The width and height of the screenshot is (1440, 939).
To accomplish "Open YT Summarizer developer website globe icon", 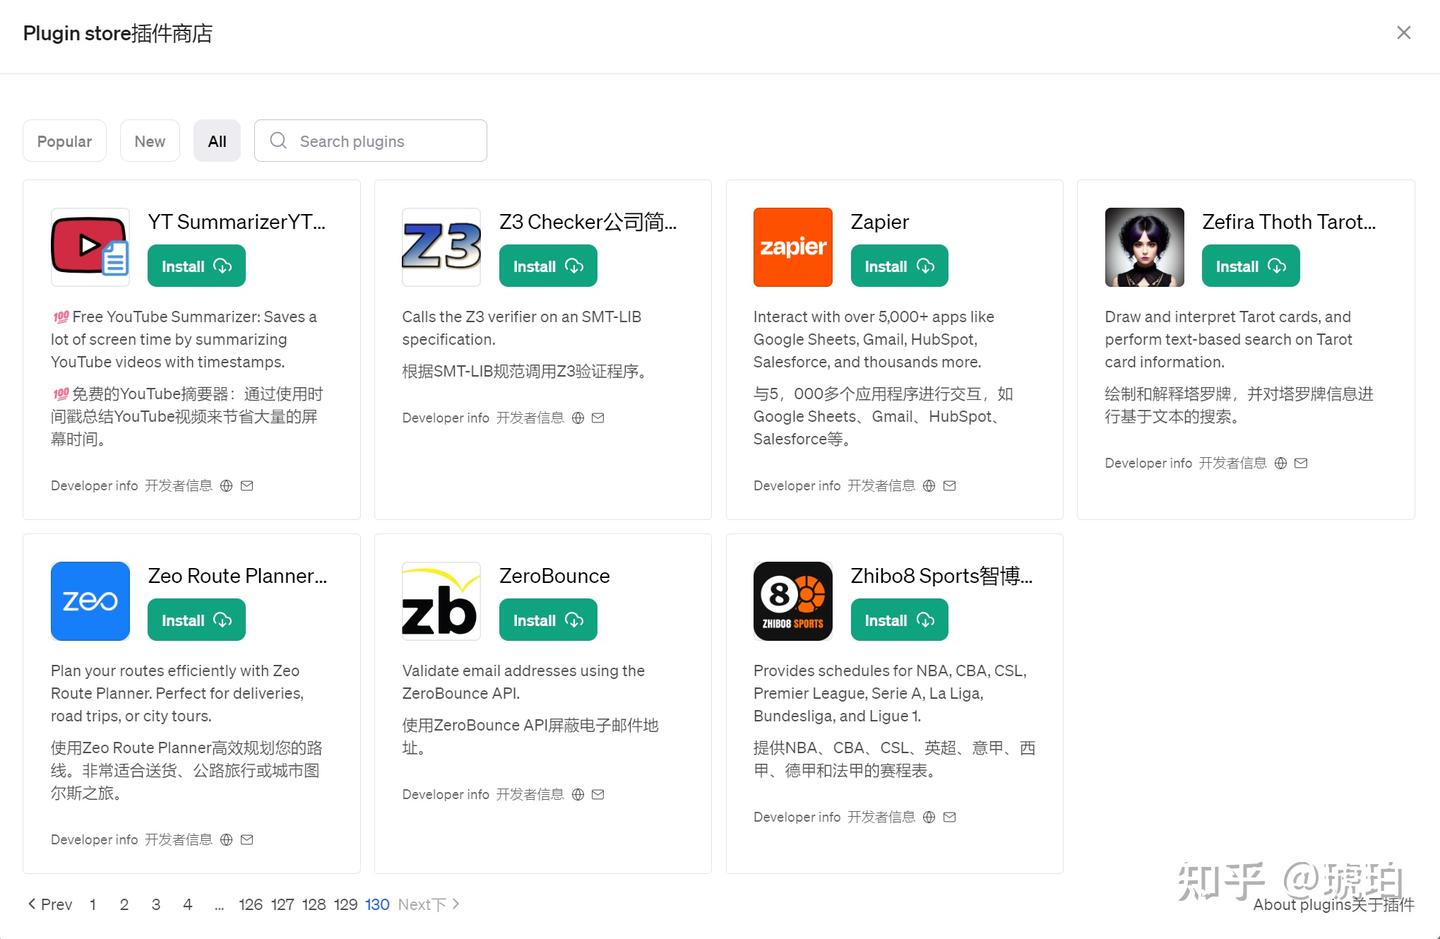I will pyautogui.click(x=226, y=486).
